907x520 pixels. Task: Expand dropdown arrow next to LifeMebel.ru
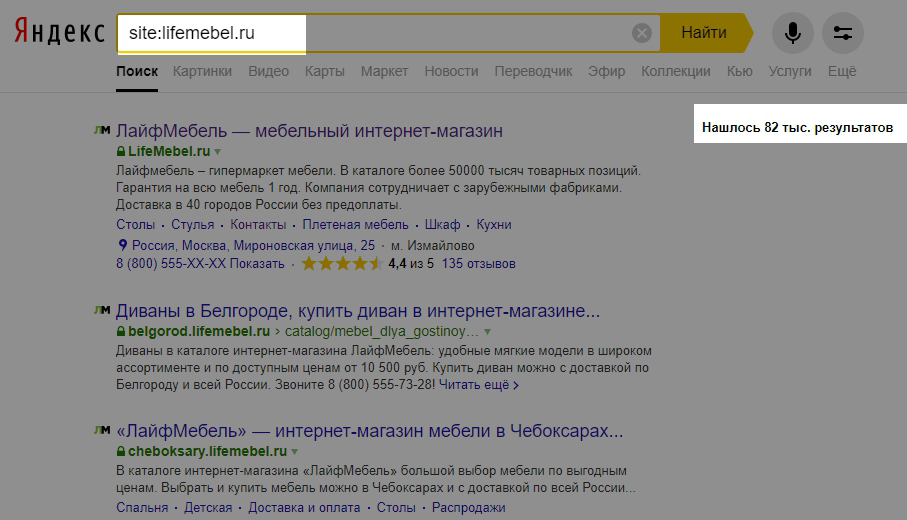coord(217,152)
